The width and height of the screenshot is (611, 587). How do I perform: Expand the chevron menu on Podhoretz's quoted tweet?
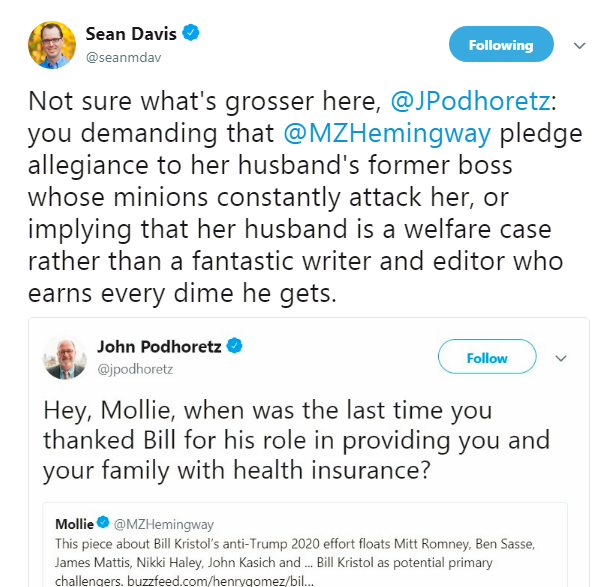click(x=561, y=358)
